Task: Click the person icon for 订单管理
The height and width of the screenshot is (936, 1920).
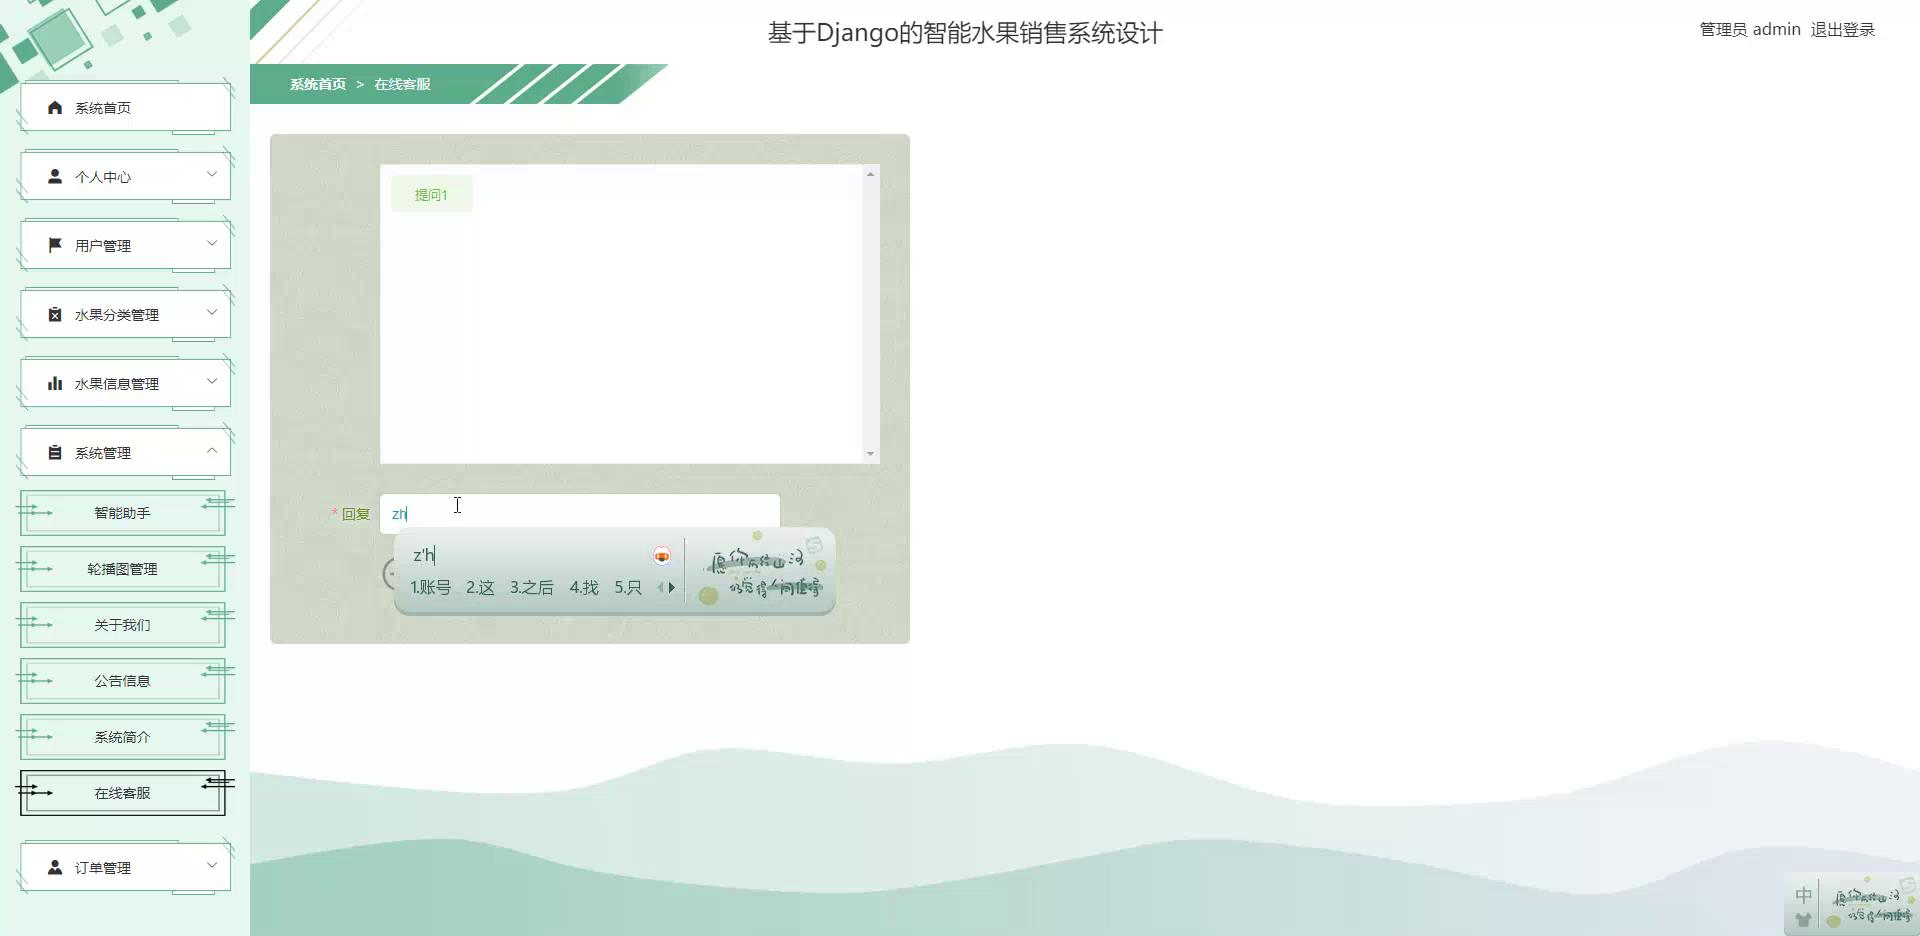Action: point(55,867)
